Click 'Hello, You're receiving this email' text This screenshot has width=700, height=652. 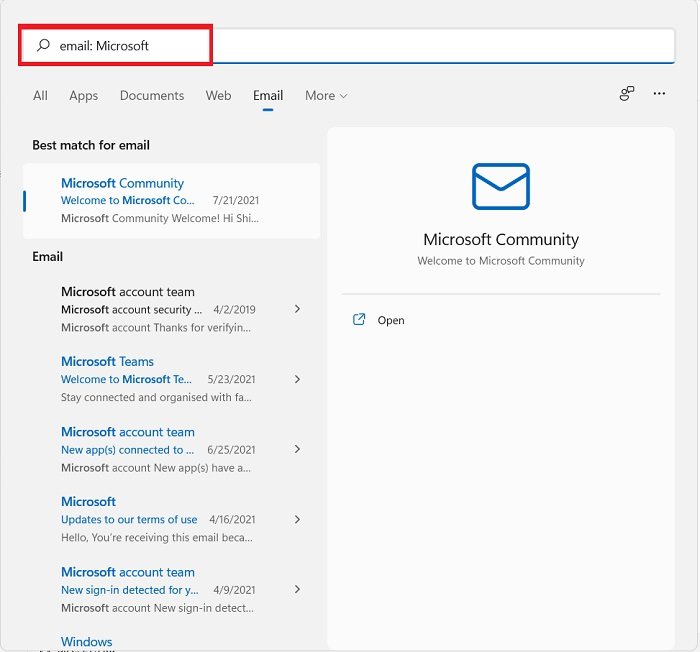(157, 537)
